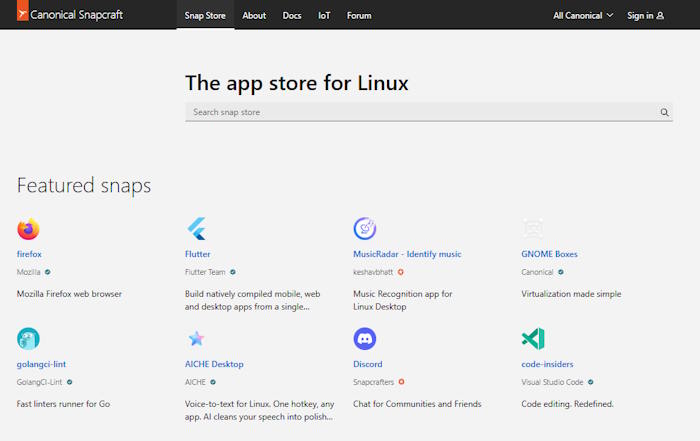Screen dimensions: 700x441
Task: Open the GNOME Boxes link
Action: (549, 254)
